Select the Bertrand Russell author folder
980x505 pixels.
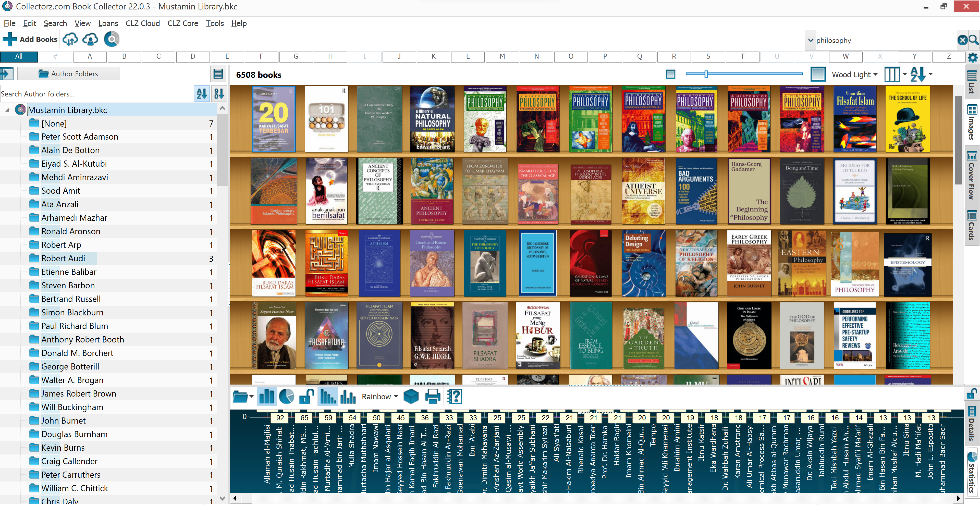click(x=70, y=299)
